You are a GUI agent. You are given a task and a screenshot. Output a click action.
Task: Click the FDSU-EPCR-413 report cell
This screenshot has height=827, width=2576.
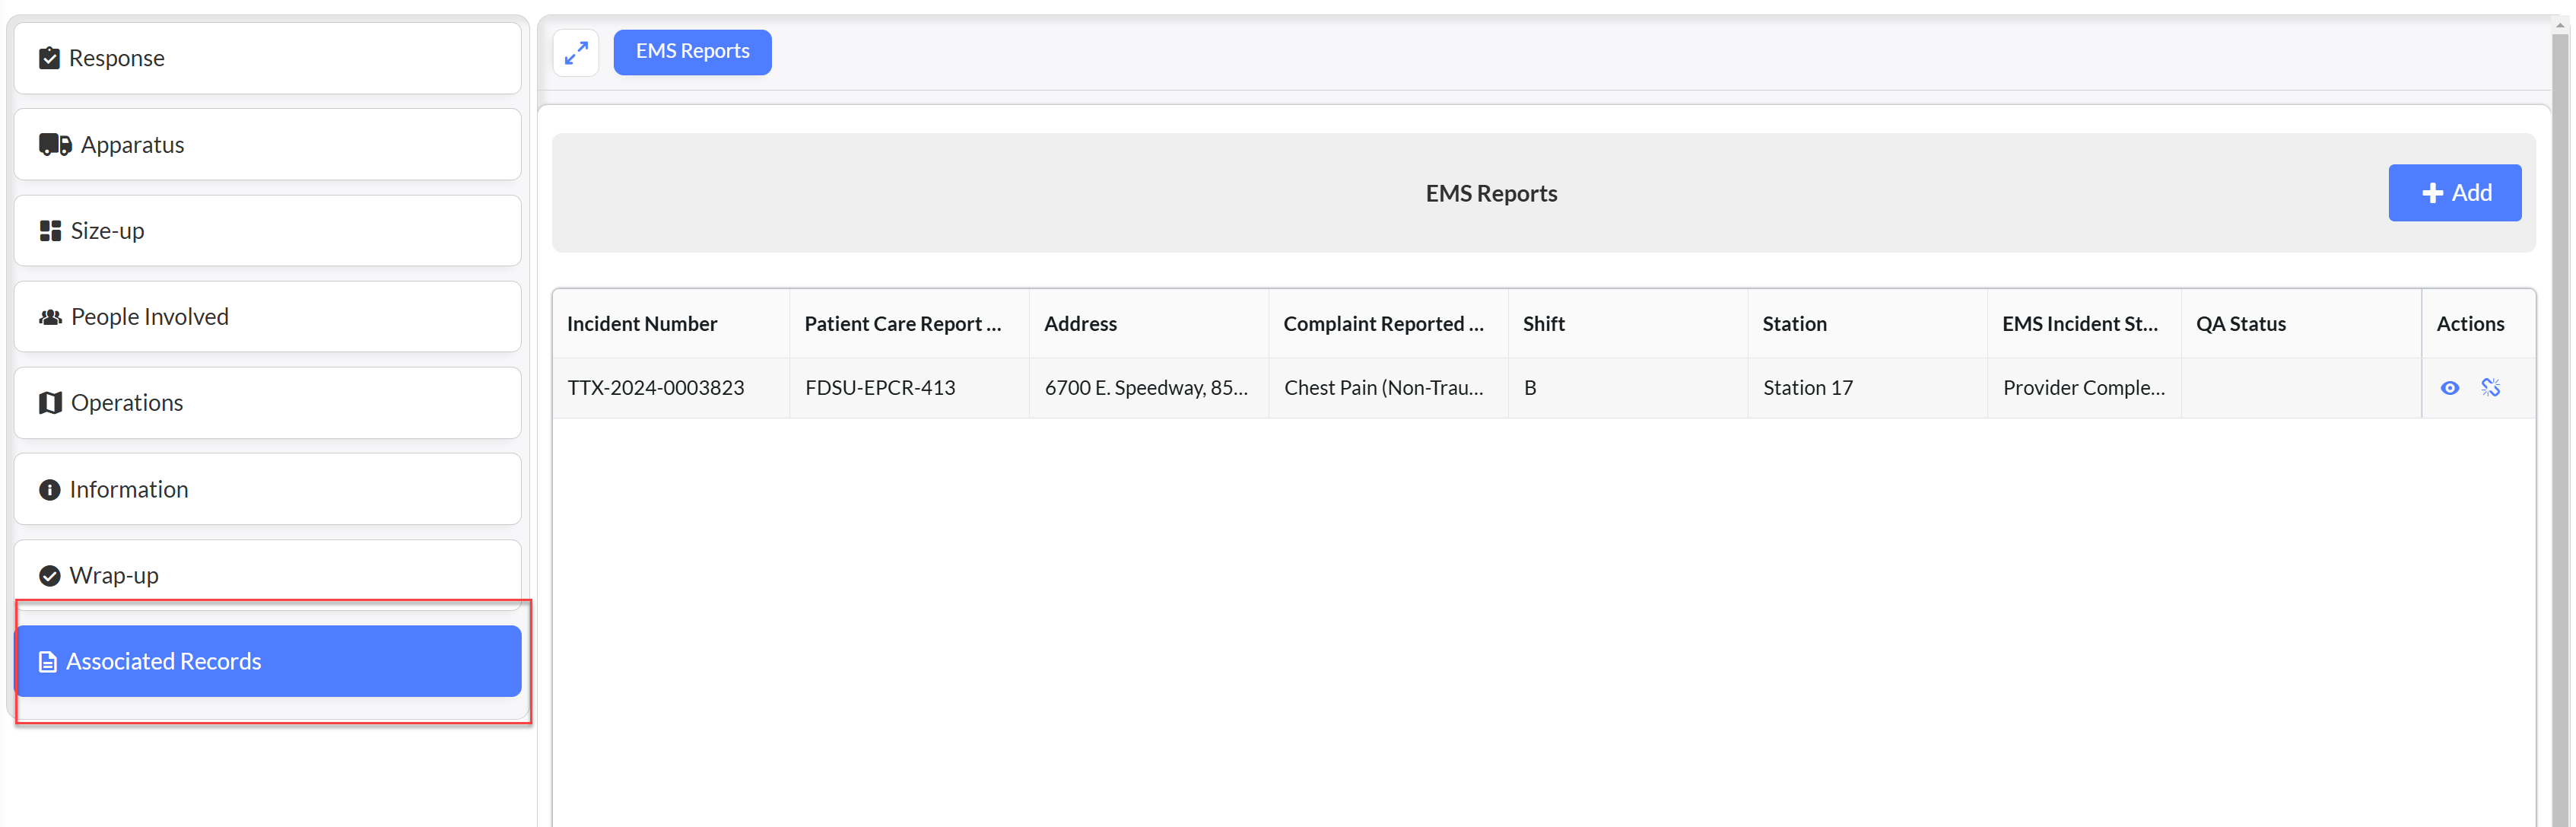point(909,388)
